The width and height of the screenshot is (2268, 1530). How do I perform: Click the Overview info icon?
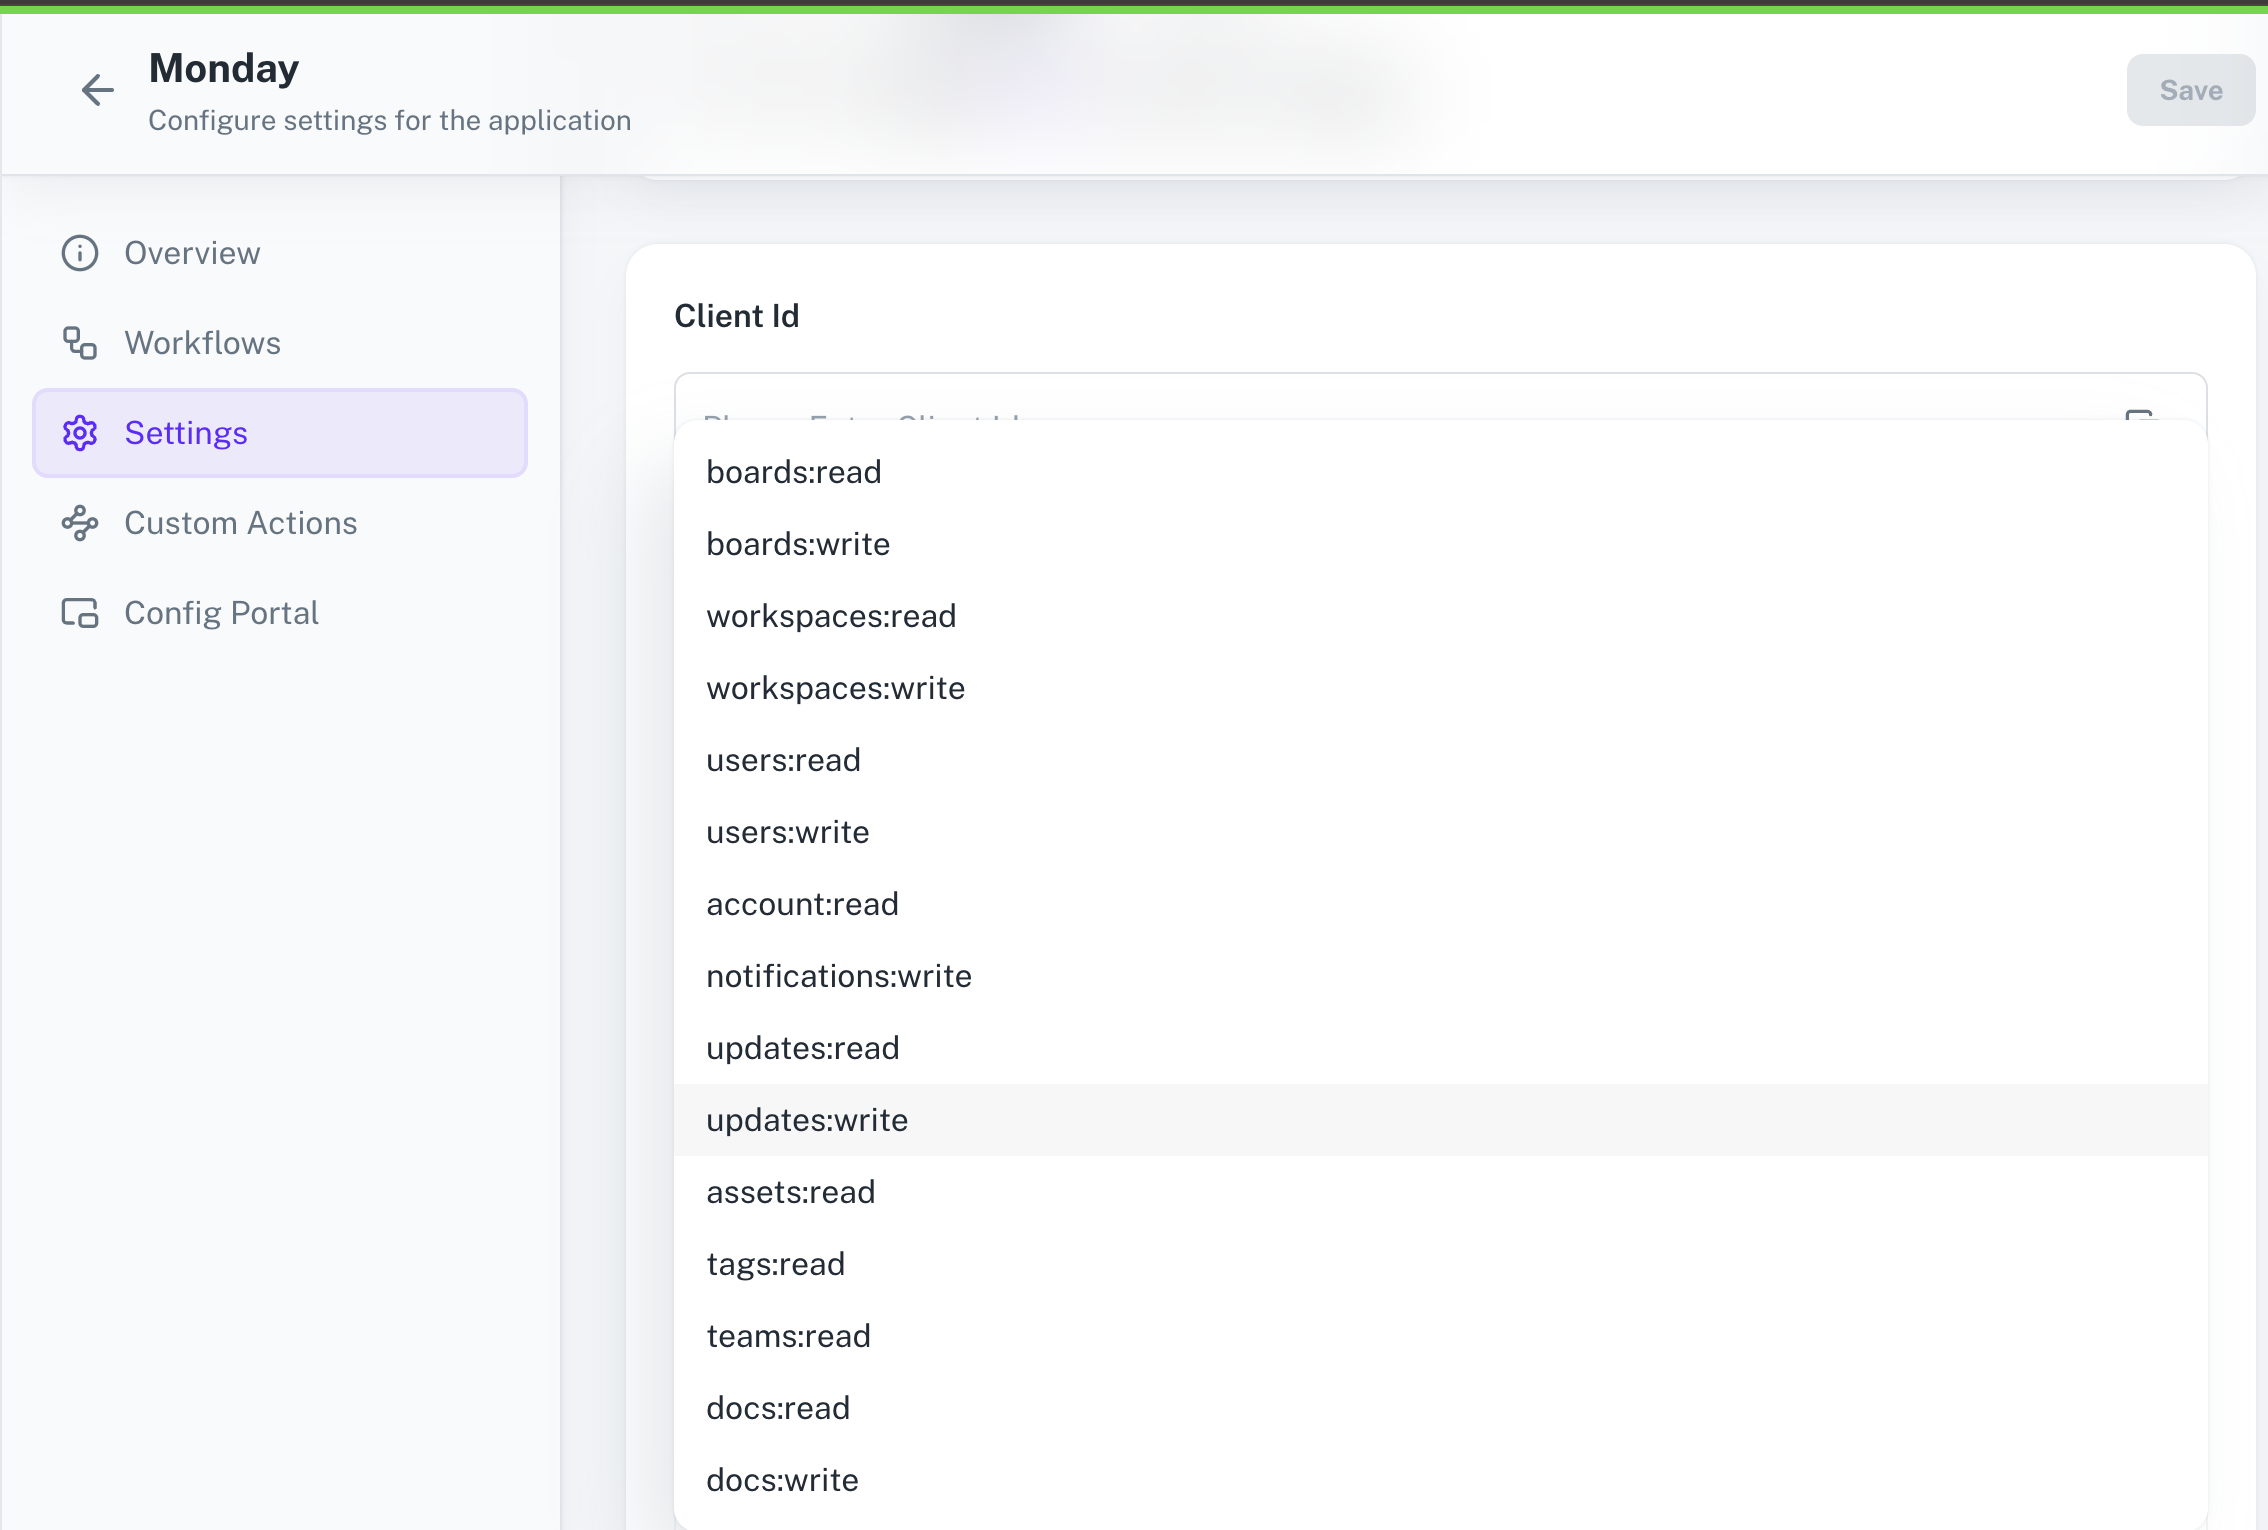(x=79, y=254)
